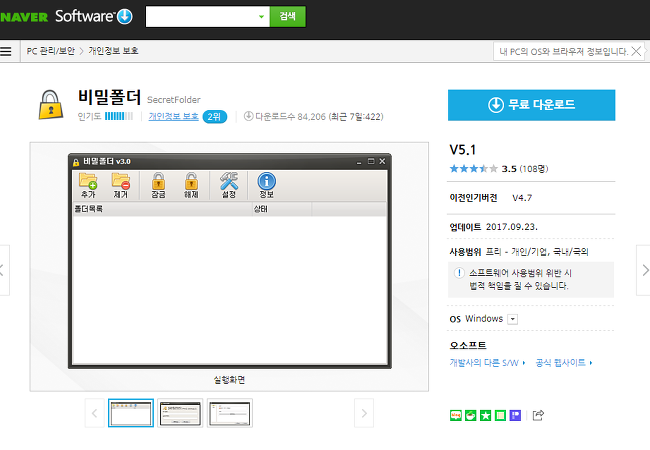Click the PC 관리/보안 breadcrumb

51,51
